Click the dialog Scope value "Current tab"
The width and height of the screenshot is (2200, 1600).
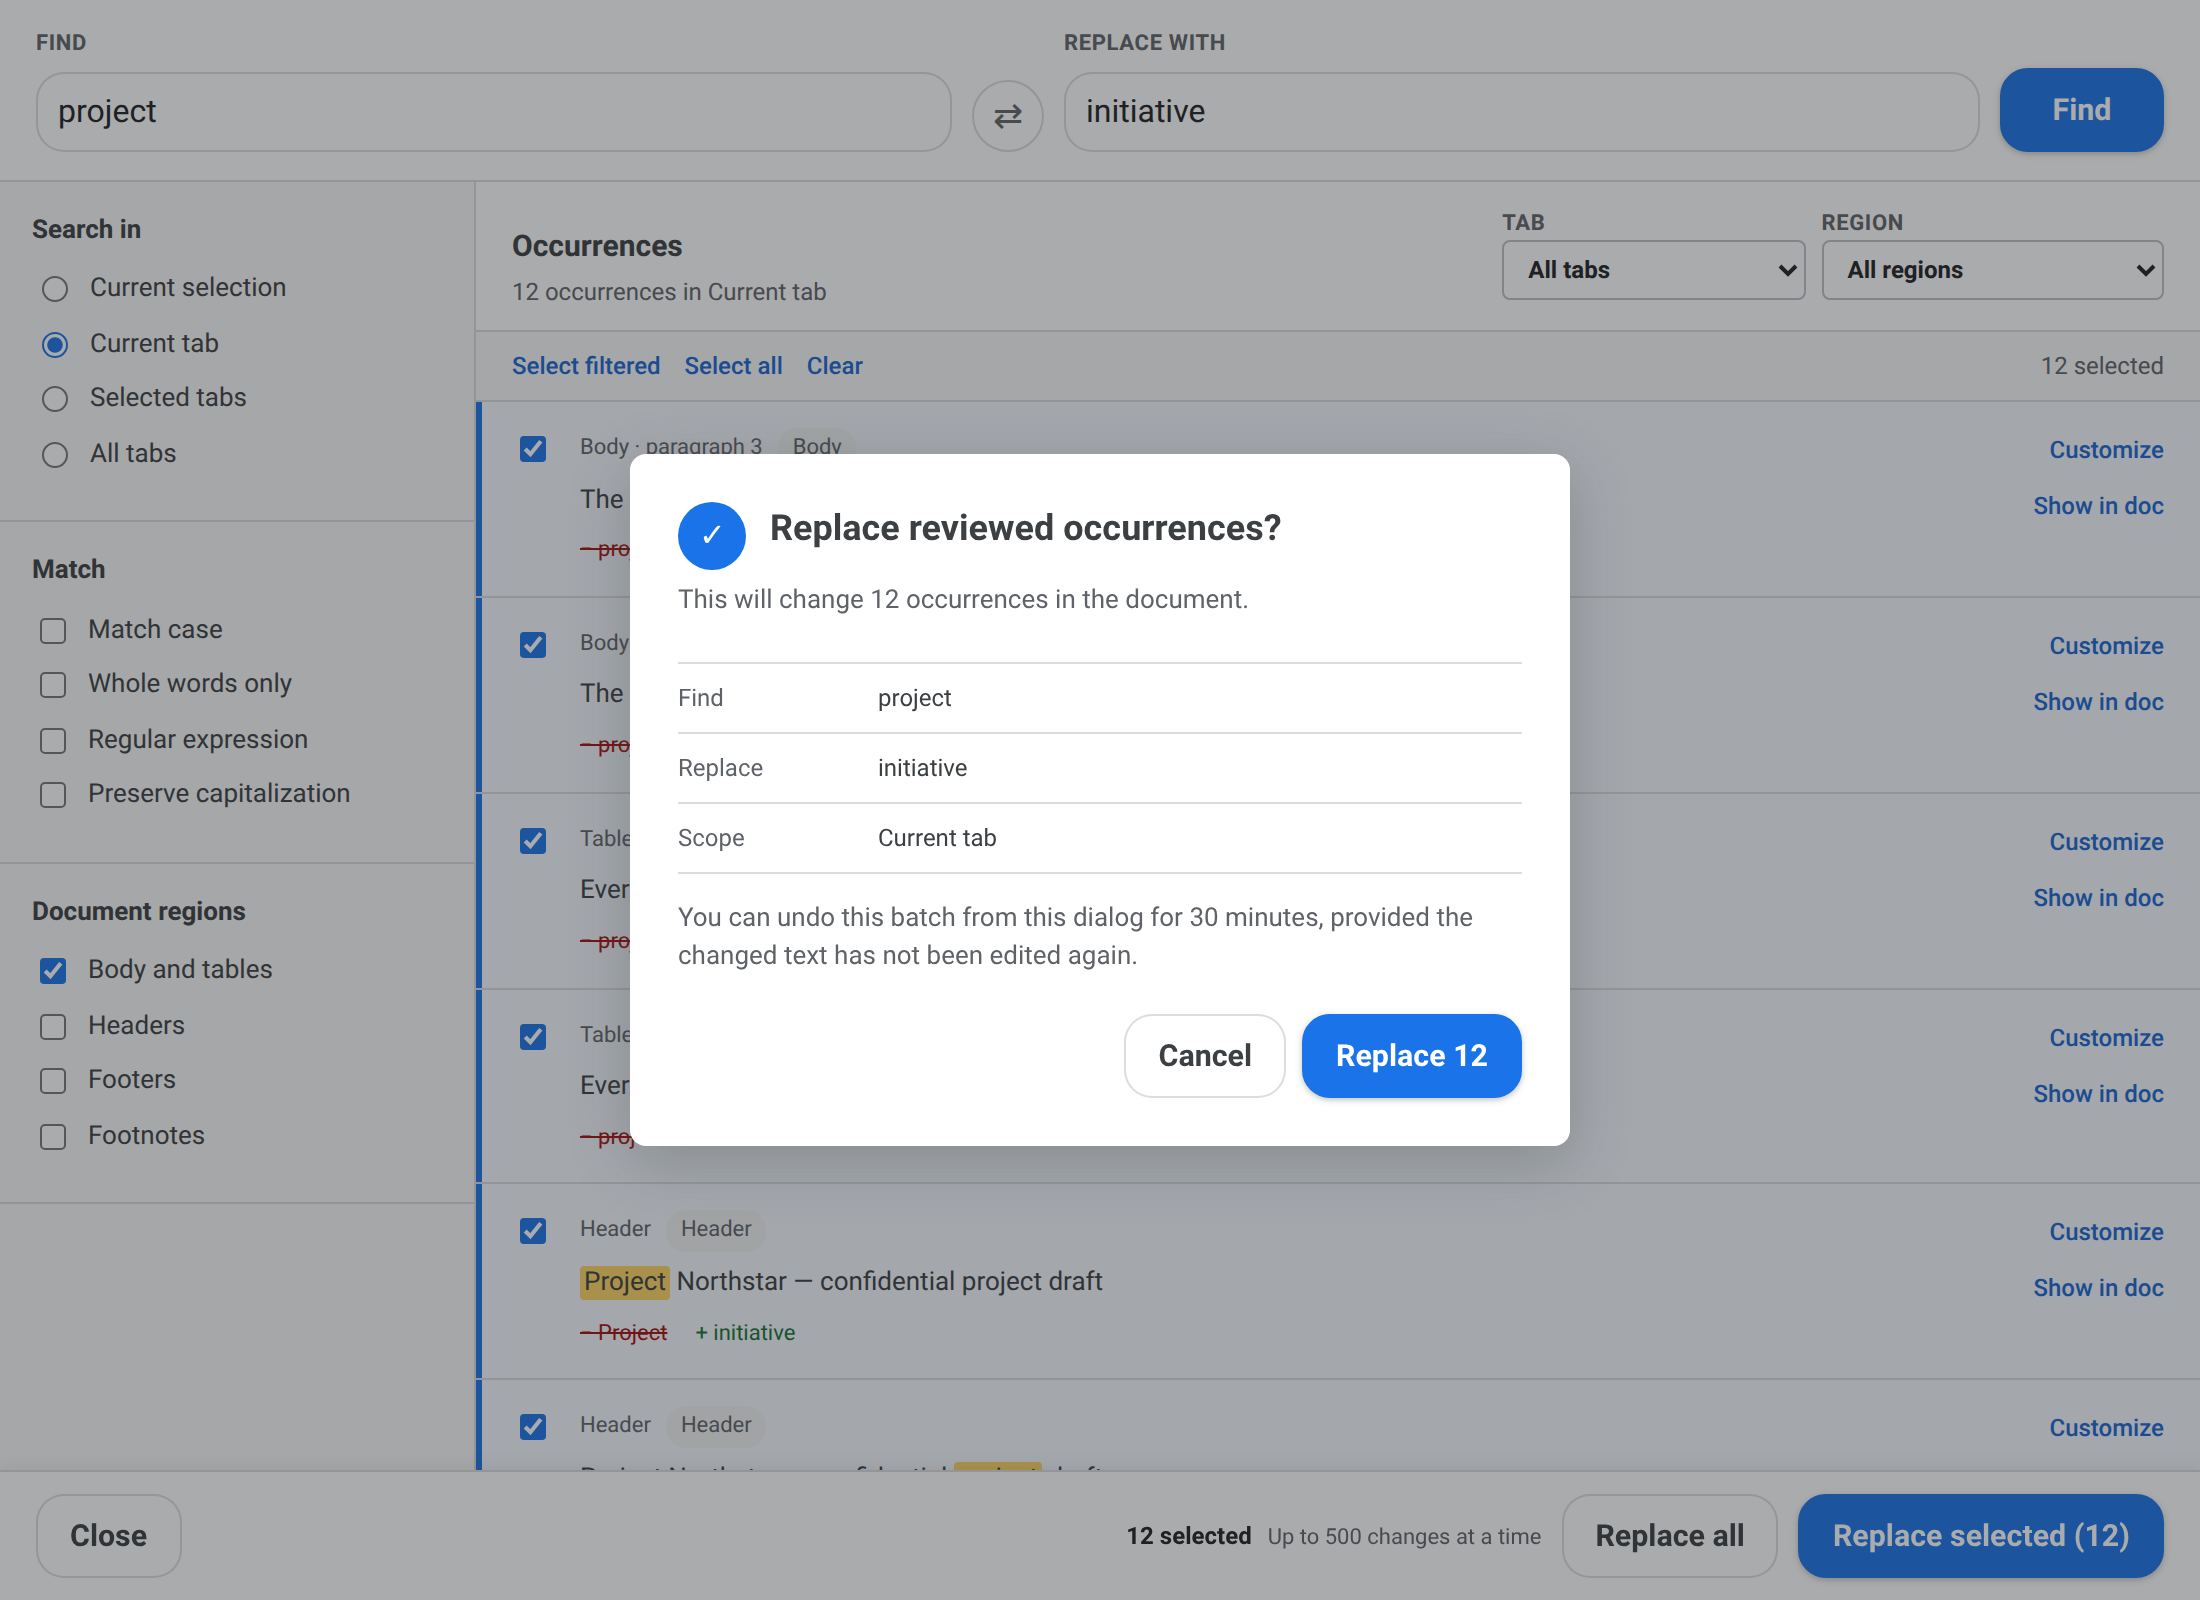pyautogui.click(x=937, y=838)
